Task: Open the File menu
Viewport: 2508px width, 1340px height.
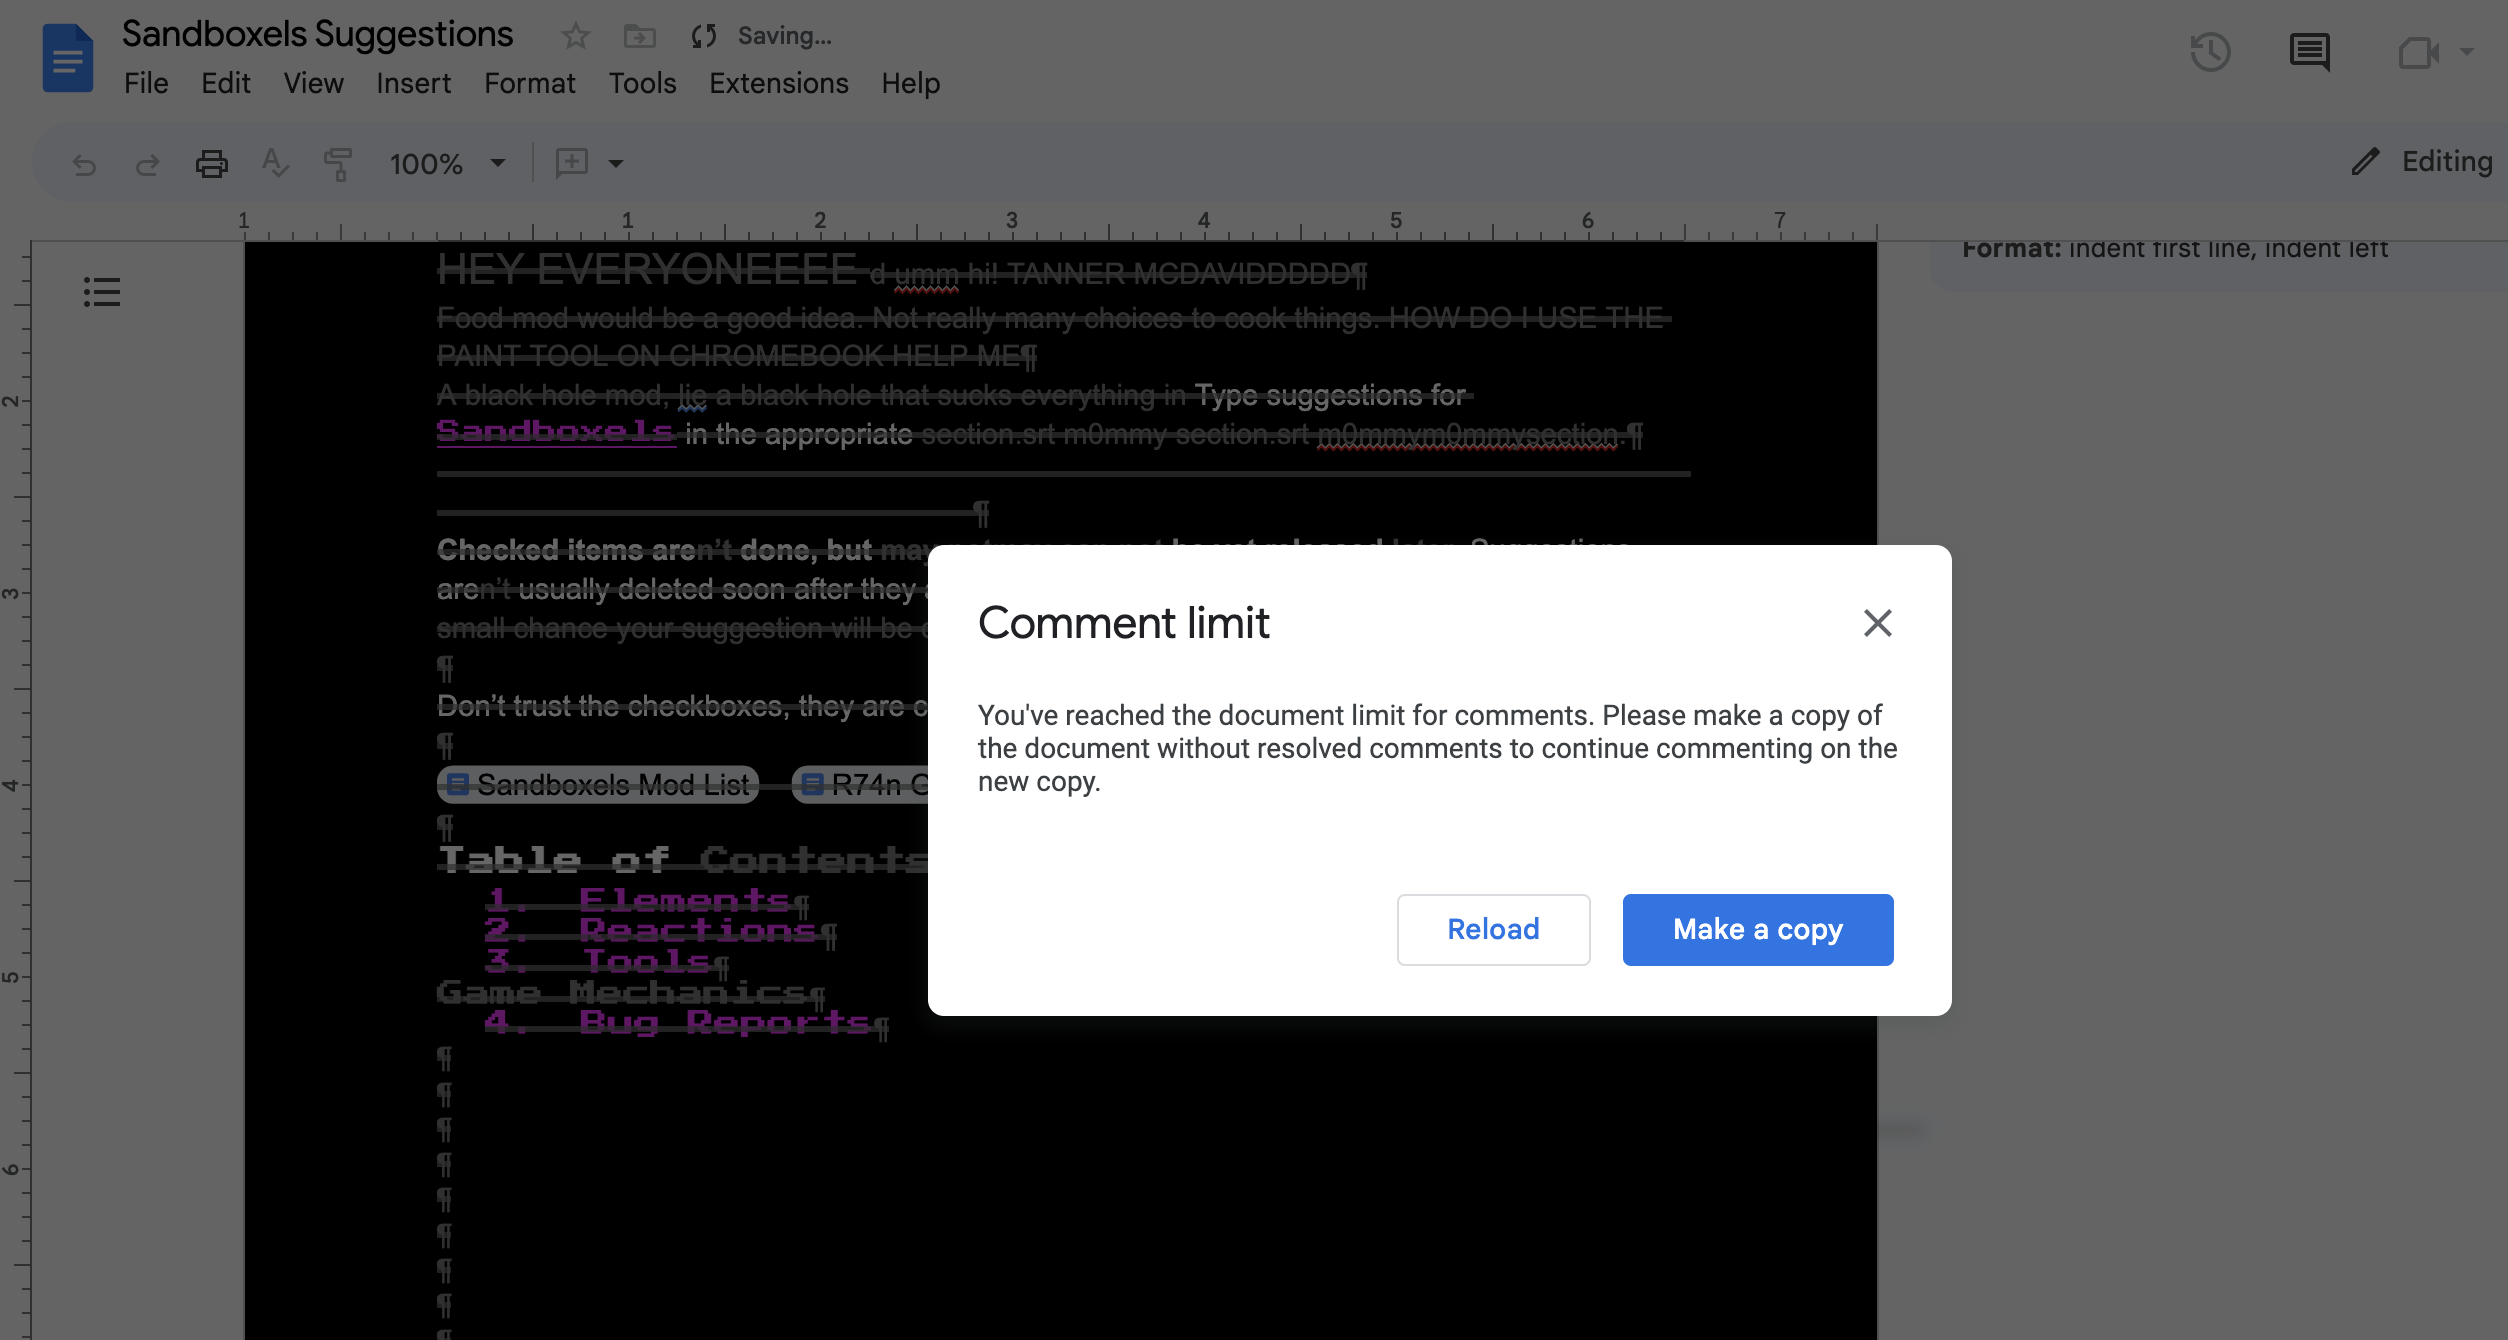Action: tap(146, 83)
